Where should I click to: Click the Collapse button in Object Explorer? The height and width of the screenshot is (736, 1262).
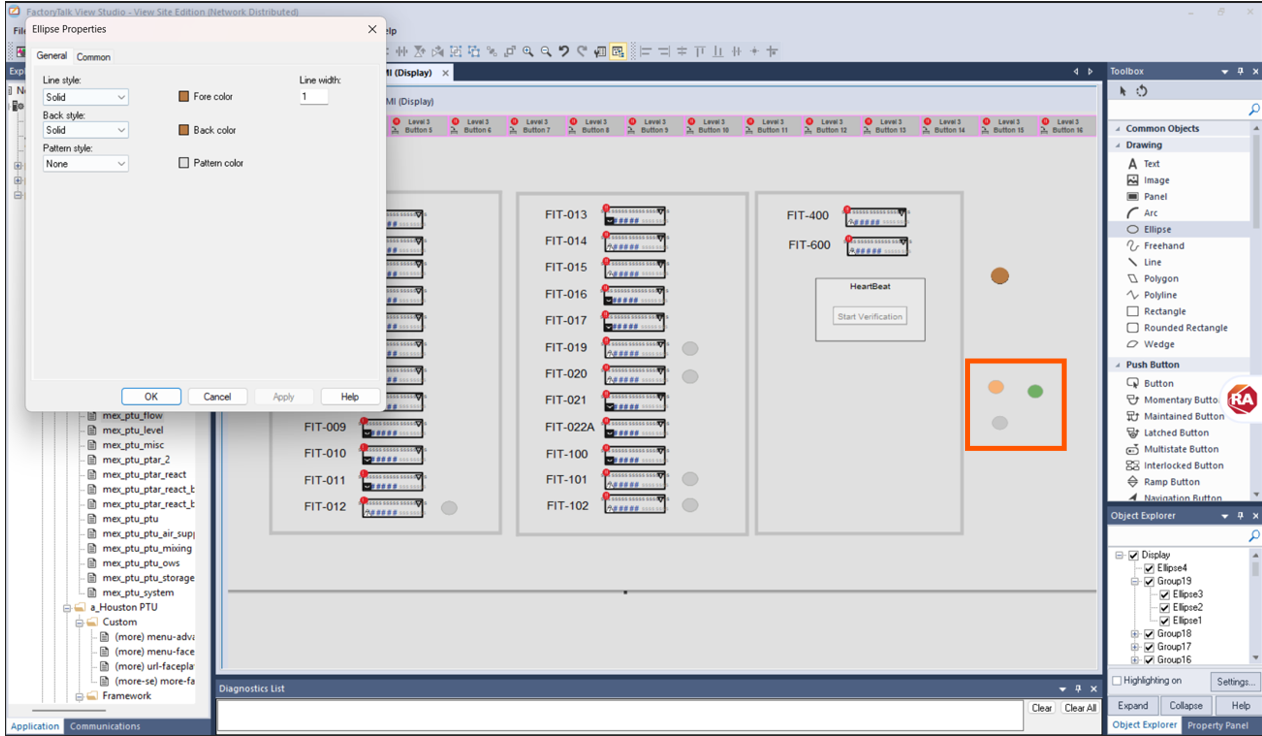1185,705
